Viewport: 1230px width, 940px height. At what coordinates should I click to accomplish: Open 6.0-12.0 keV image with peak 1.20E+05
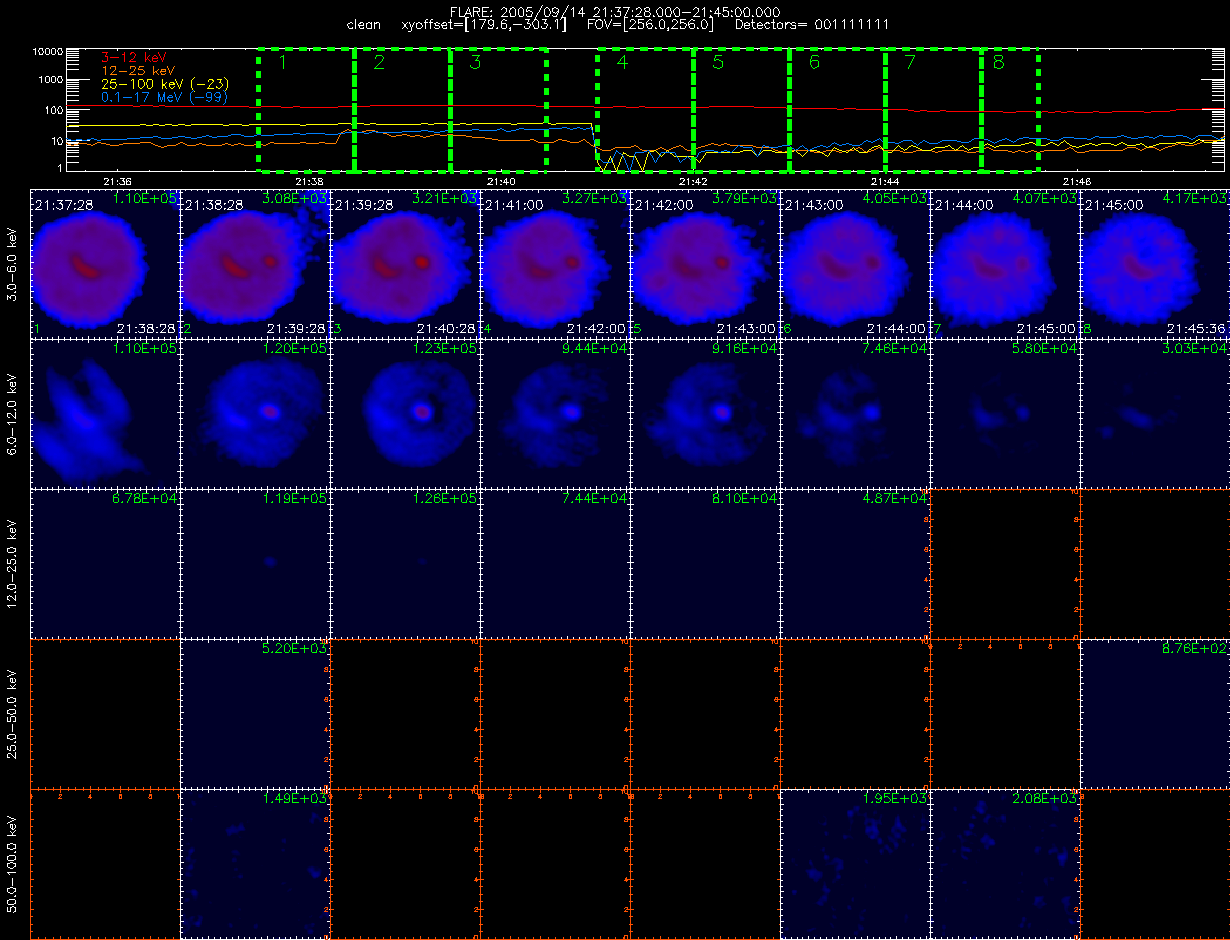click(255, 413)
